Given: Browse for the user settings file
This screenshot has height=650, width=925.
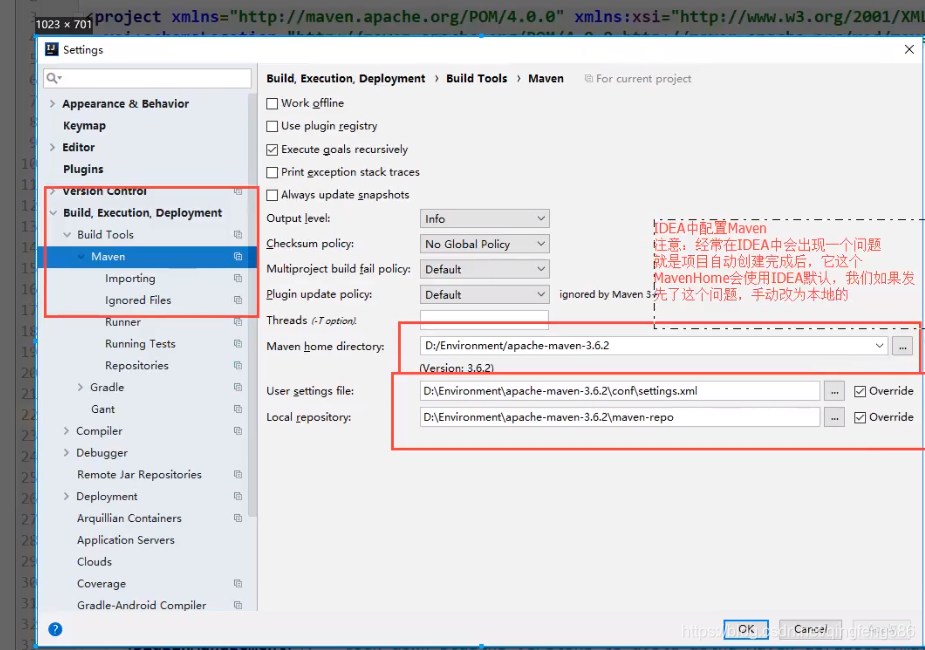Looking at the screenshot, I should tap(834, 391).
